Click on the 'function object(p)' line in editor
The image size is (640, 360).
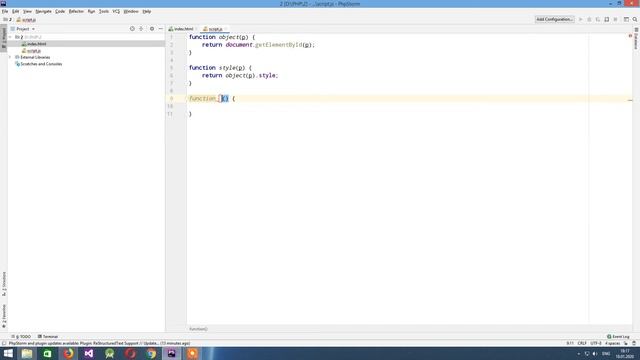click(222, 37)
